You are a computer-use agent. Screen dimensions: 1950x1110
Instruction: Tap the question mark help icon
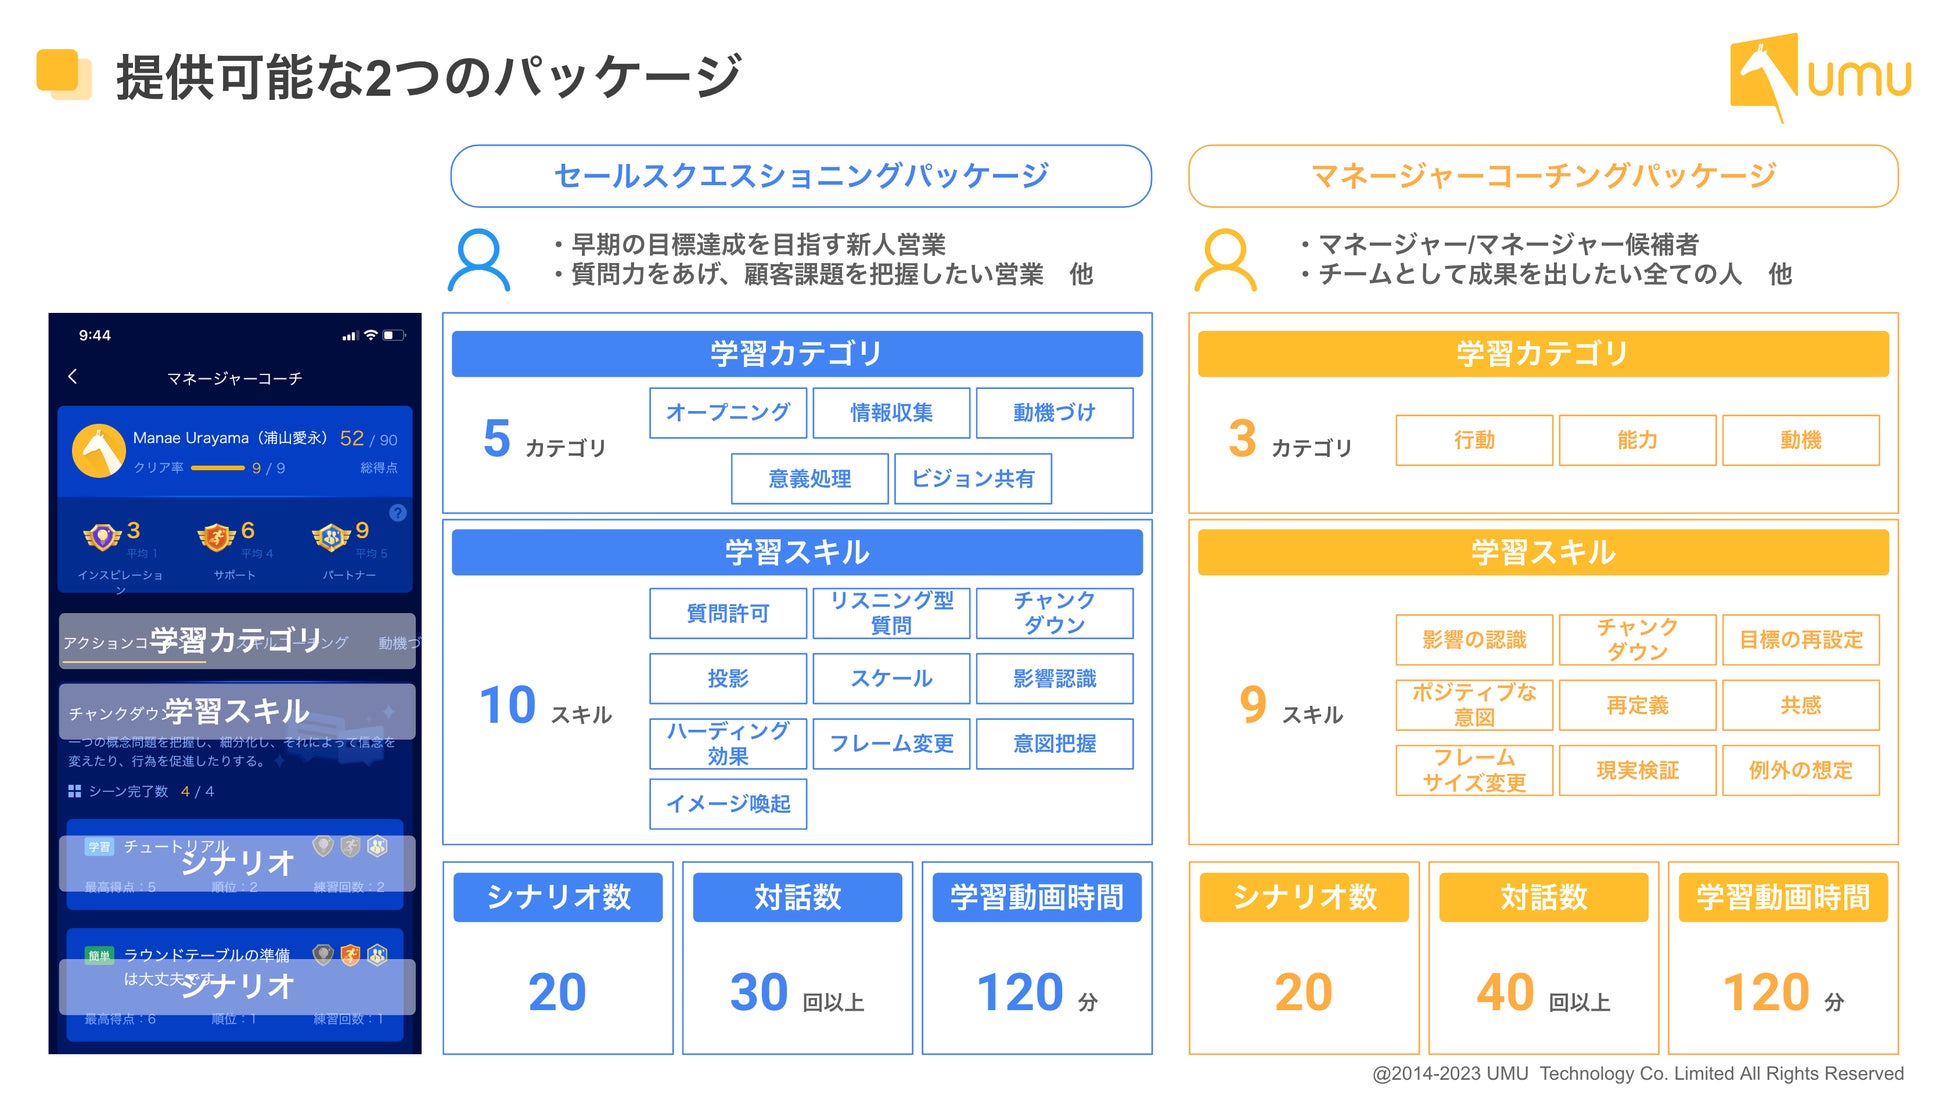coord(398,513)
